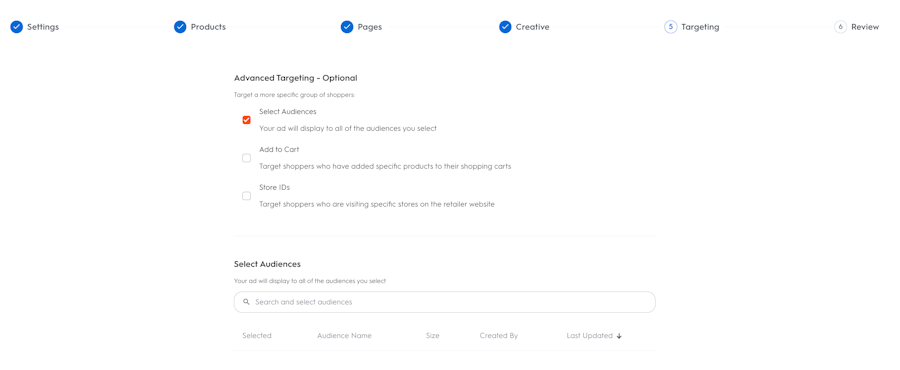Open the Creative step label
Image resolution: width=900 pixels, height=370 pixels.
pos(533,27)
